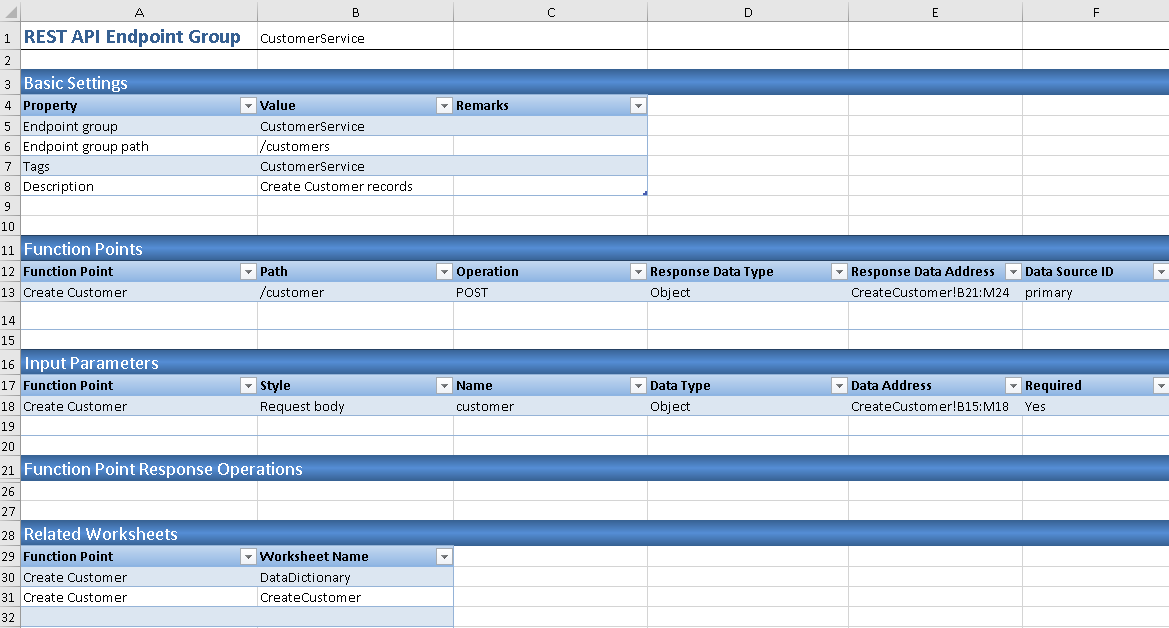
Task: Select the Create Customer records description cell
Action: click(354, 187)
